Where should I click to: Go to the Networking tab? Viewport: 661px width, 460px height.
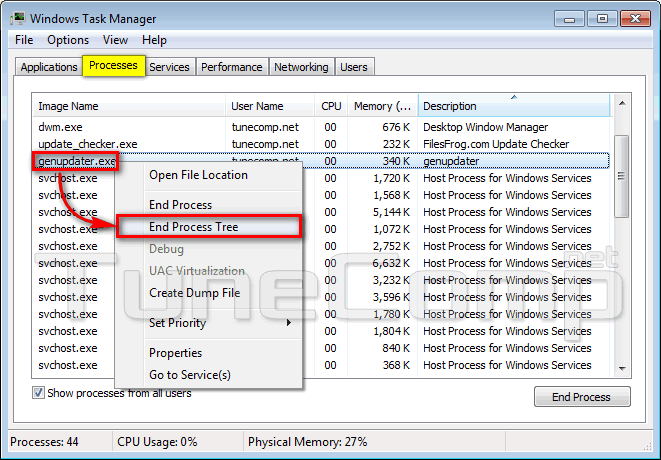[301, 67]
